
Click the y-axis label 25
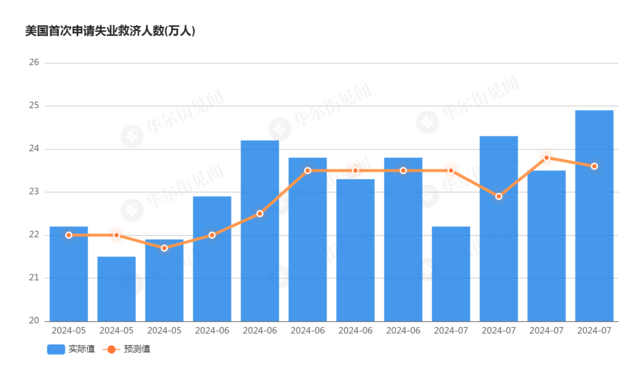[x=34, y=106]
